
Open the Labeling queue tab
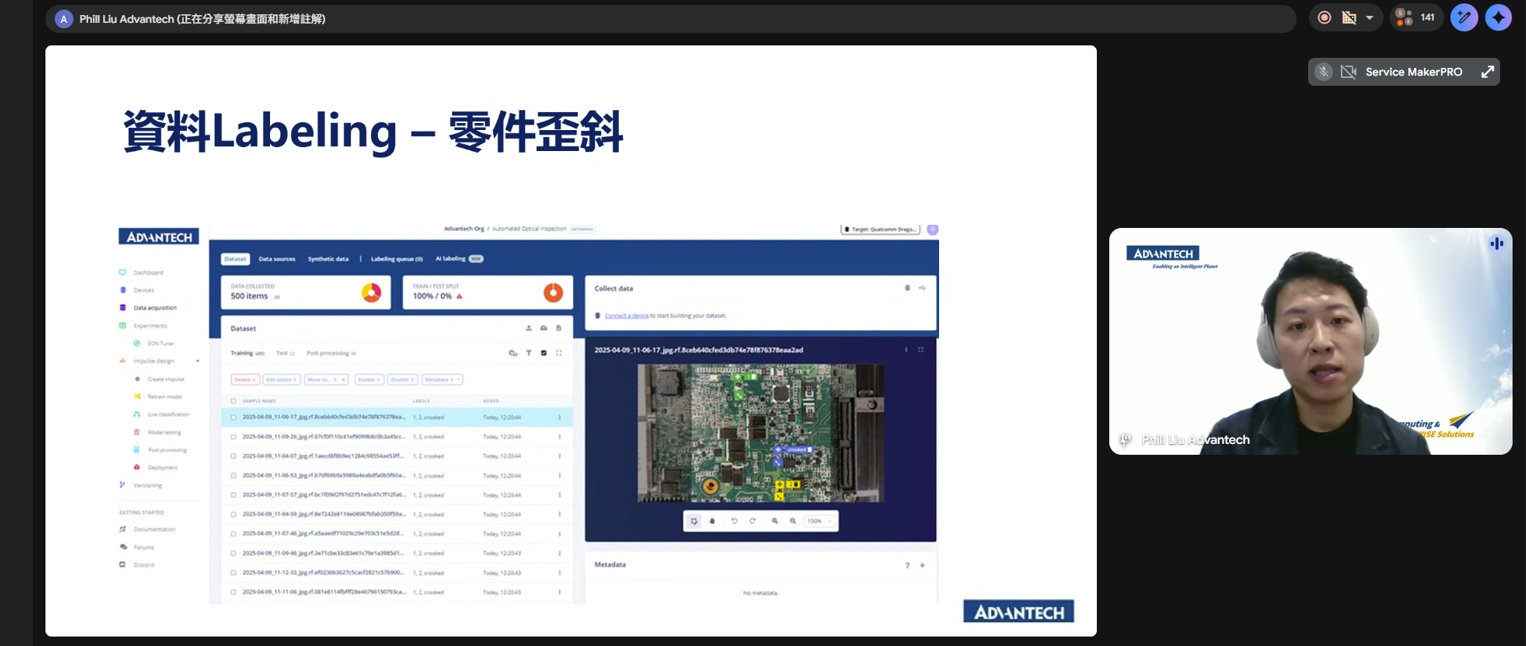tap(396, 259)
